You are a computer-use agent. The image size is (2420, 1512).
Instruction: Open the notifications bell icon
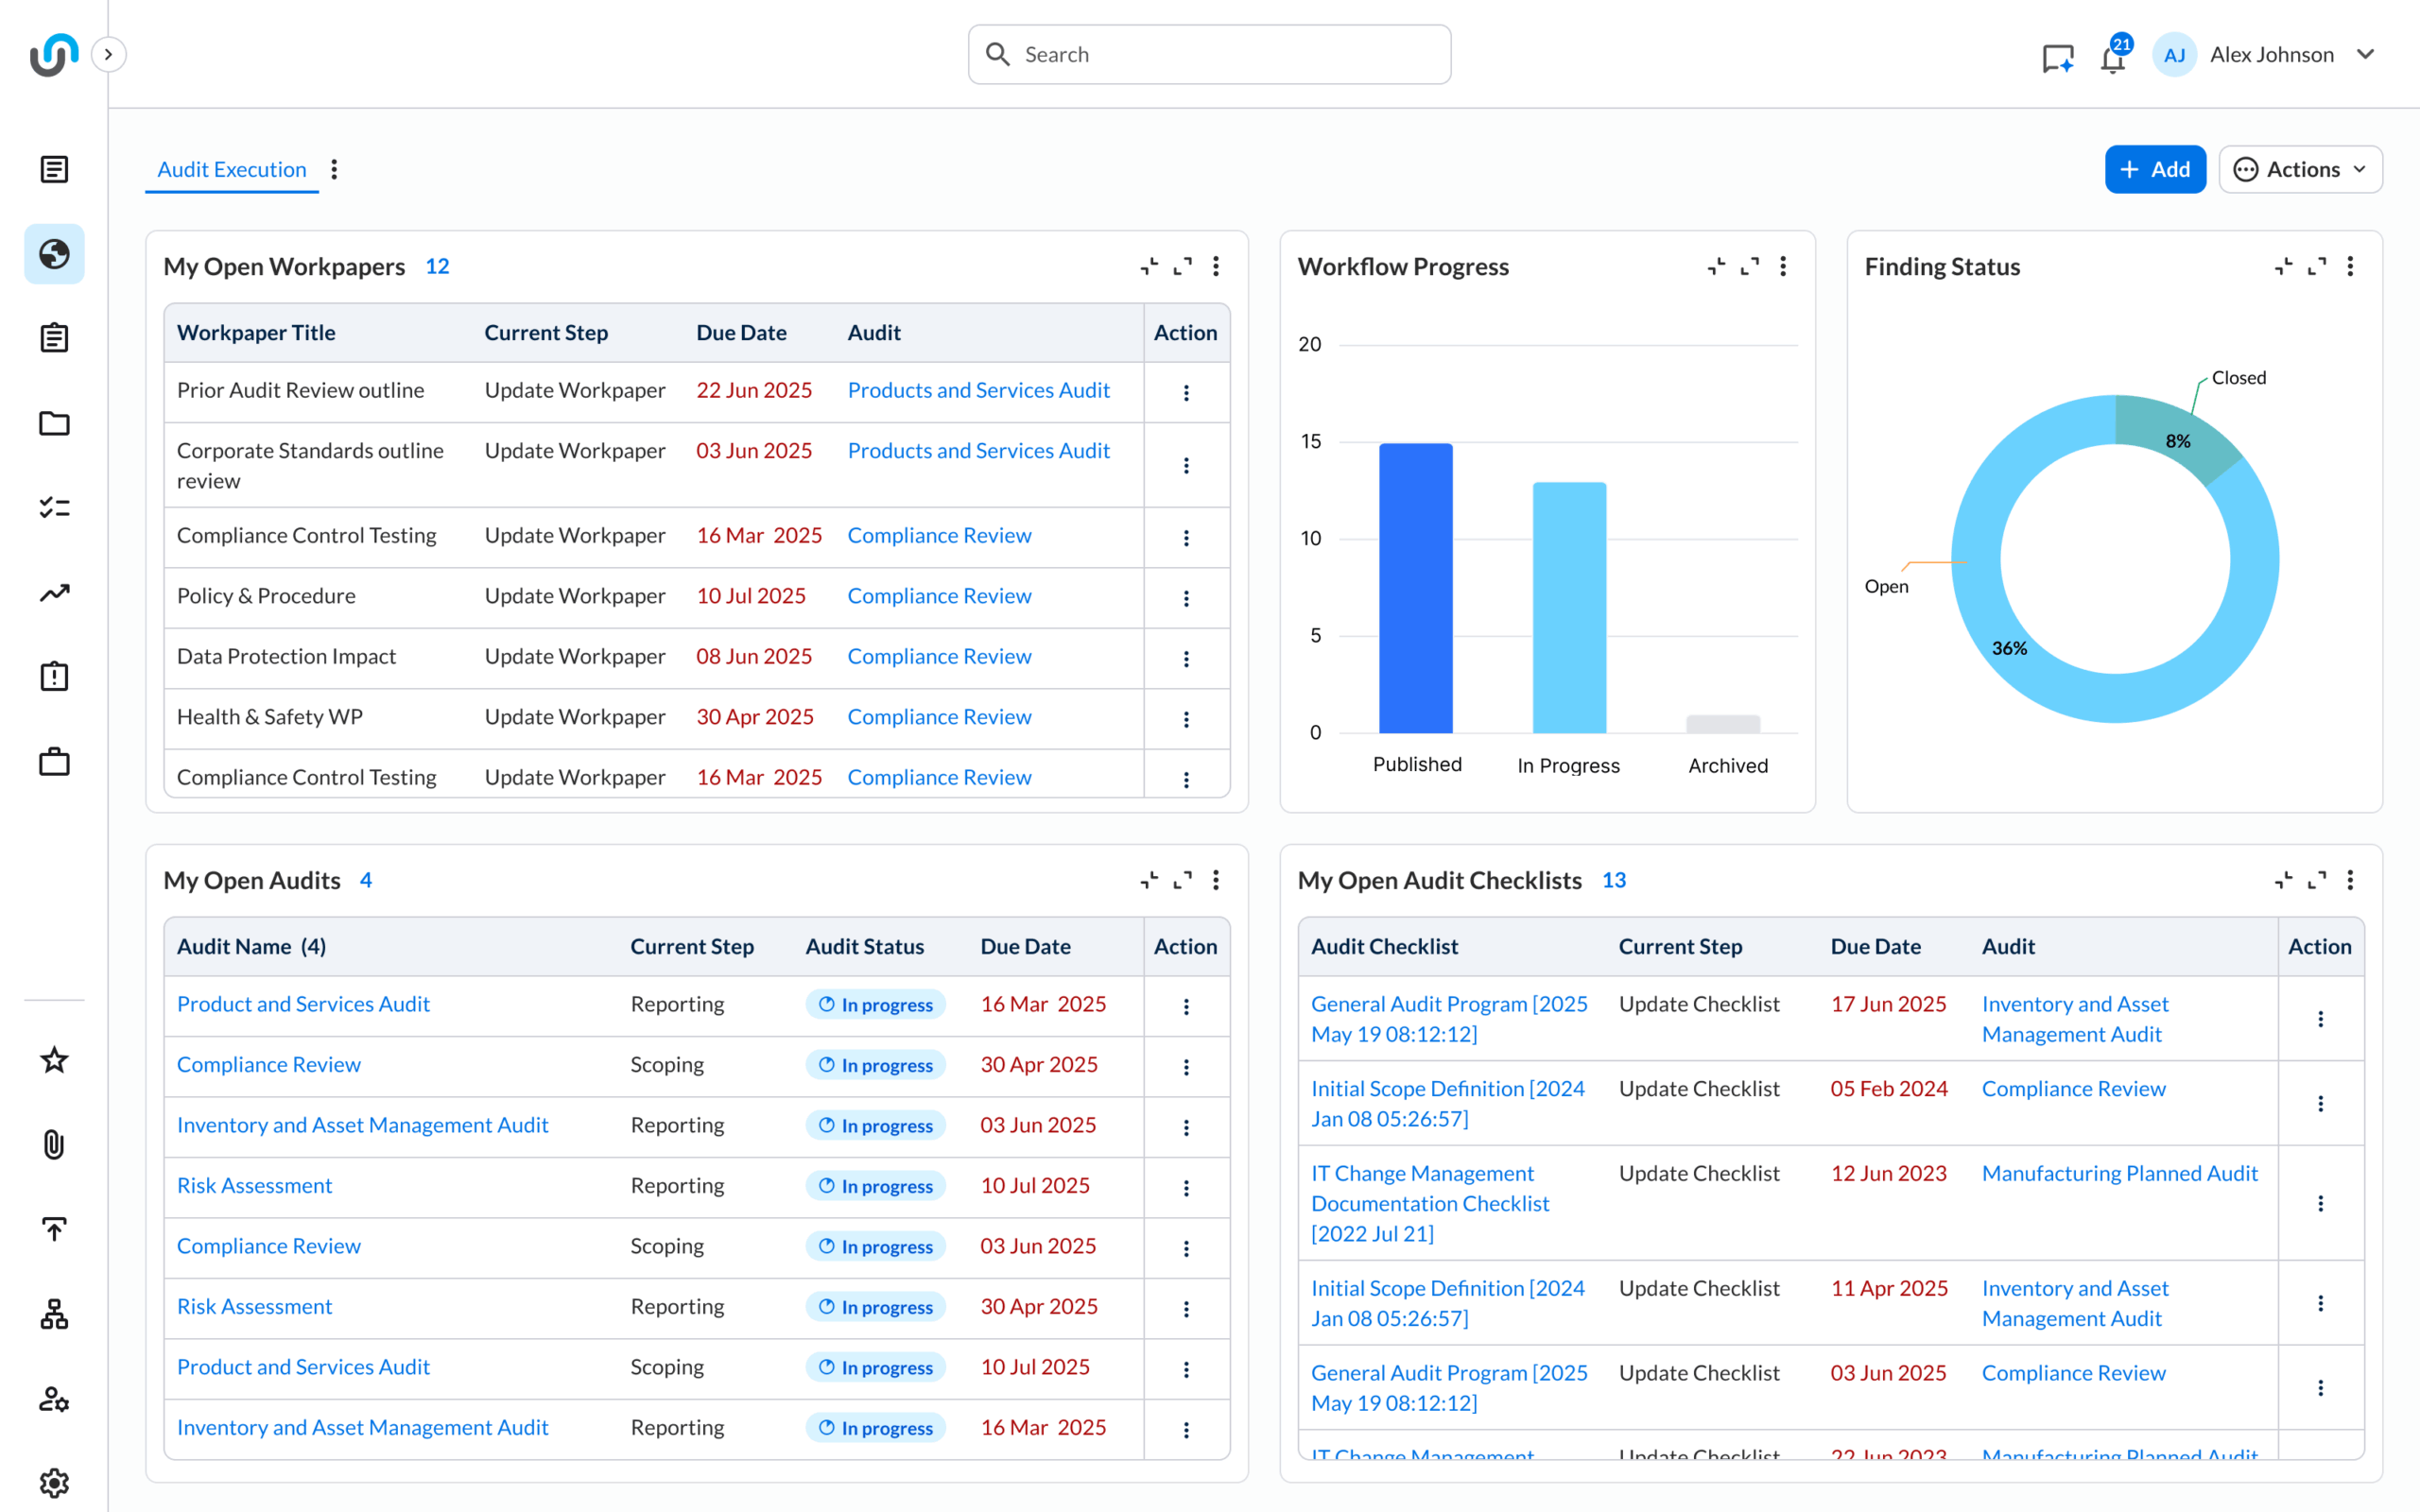pos(2112,57)
